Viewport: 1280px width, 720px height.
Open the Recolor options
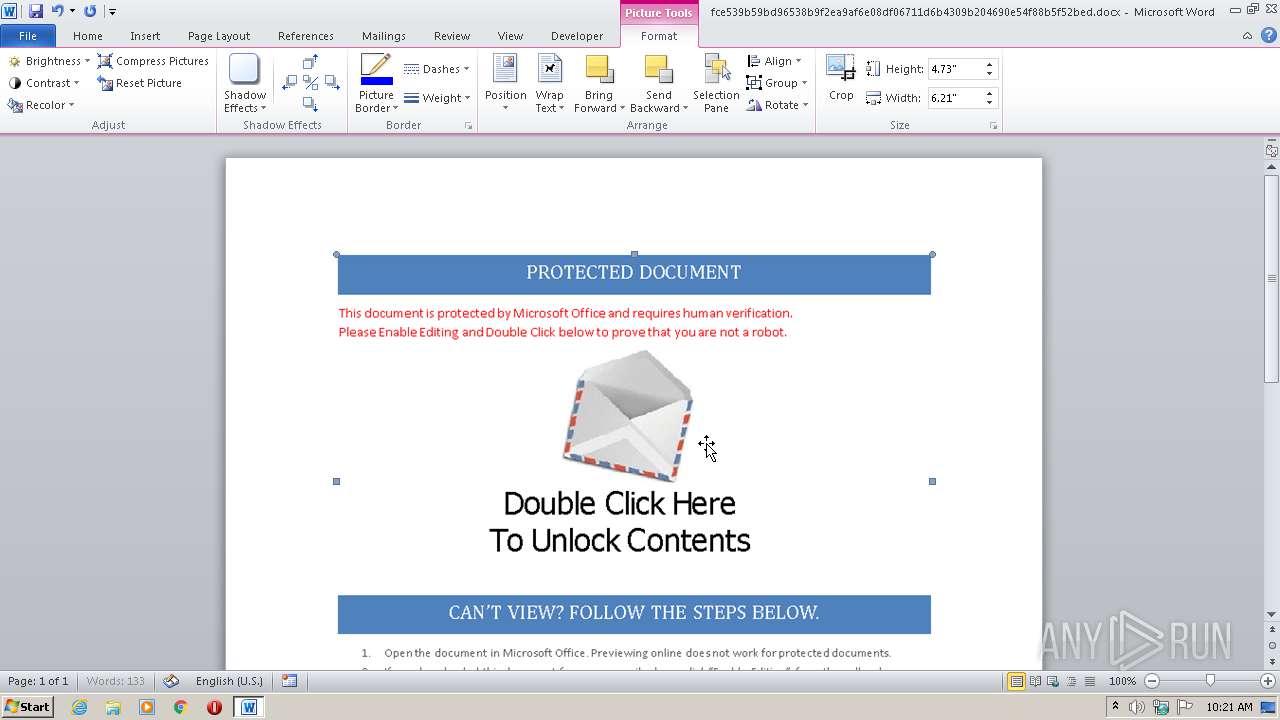click(41, 105)
